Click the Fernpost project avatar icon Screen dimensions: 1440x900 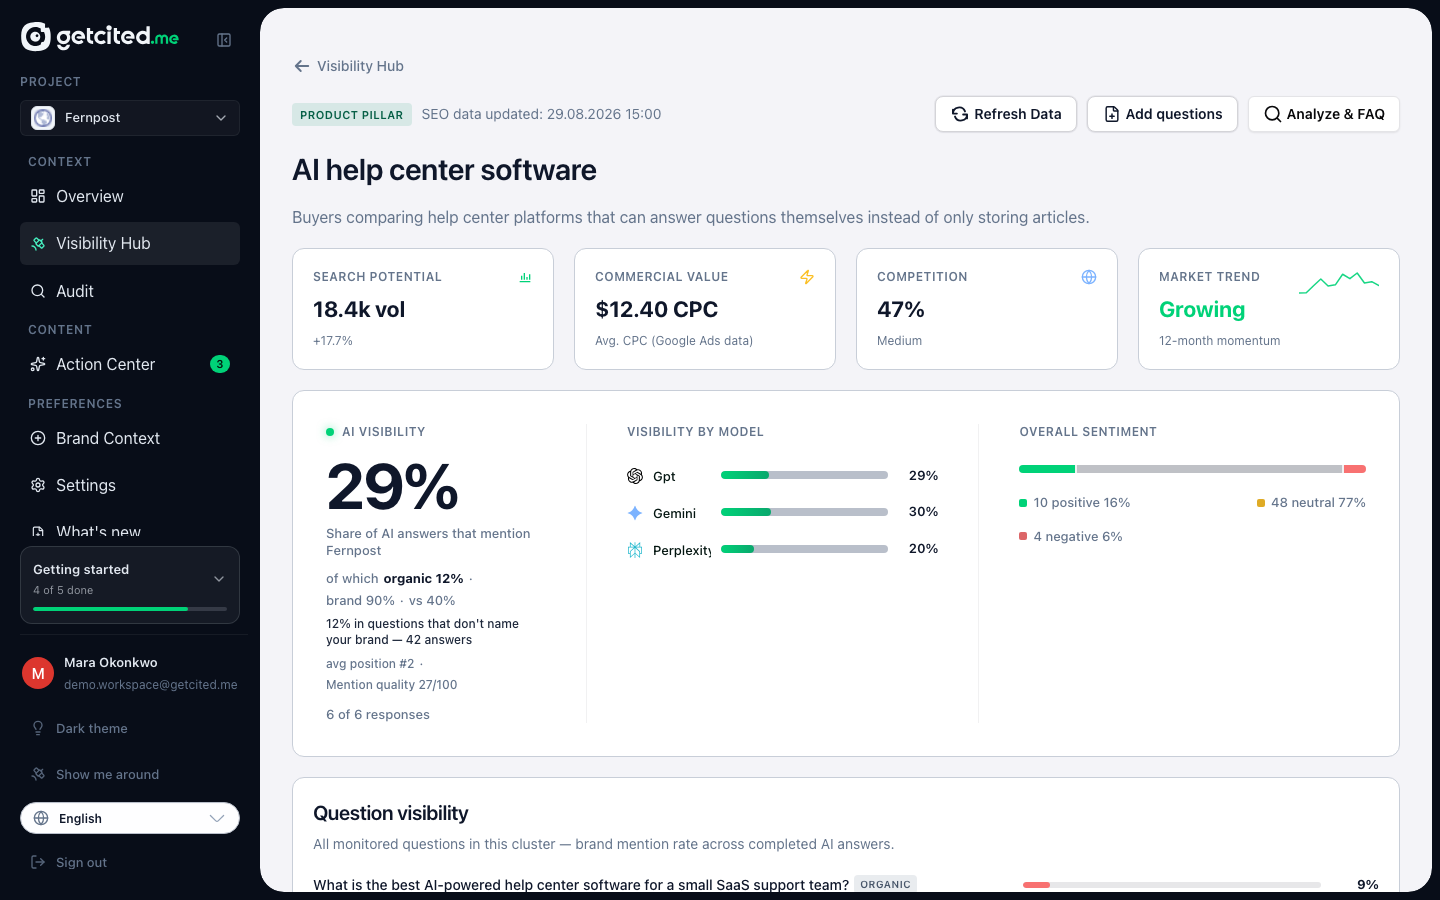coord(43,118)
